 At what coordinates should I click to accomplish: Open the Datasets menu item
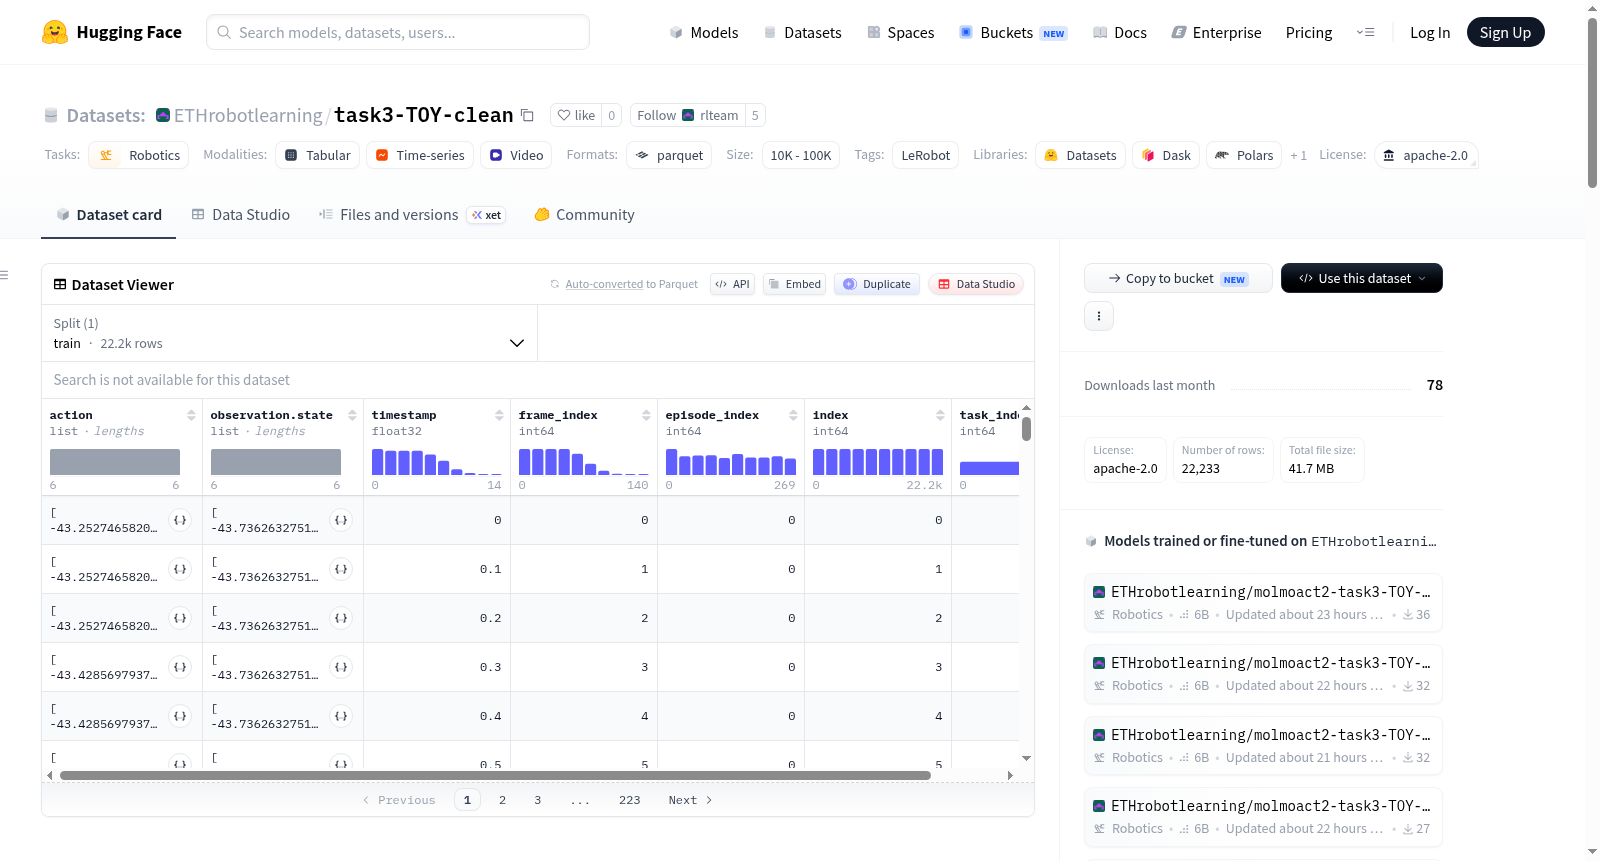pyautogui.click(x=802, y=32)
